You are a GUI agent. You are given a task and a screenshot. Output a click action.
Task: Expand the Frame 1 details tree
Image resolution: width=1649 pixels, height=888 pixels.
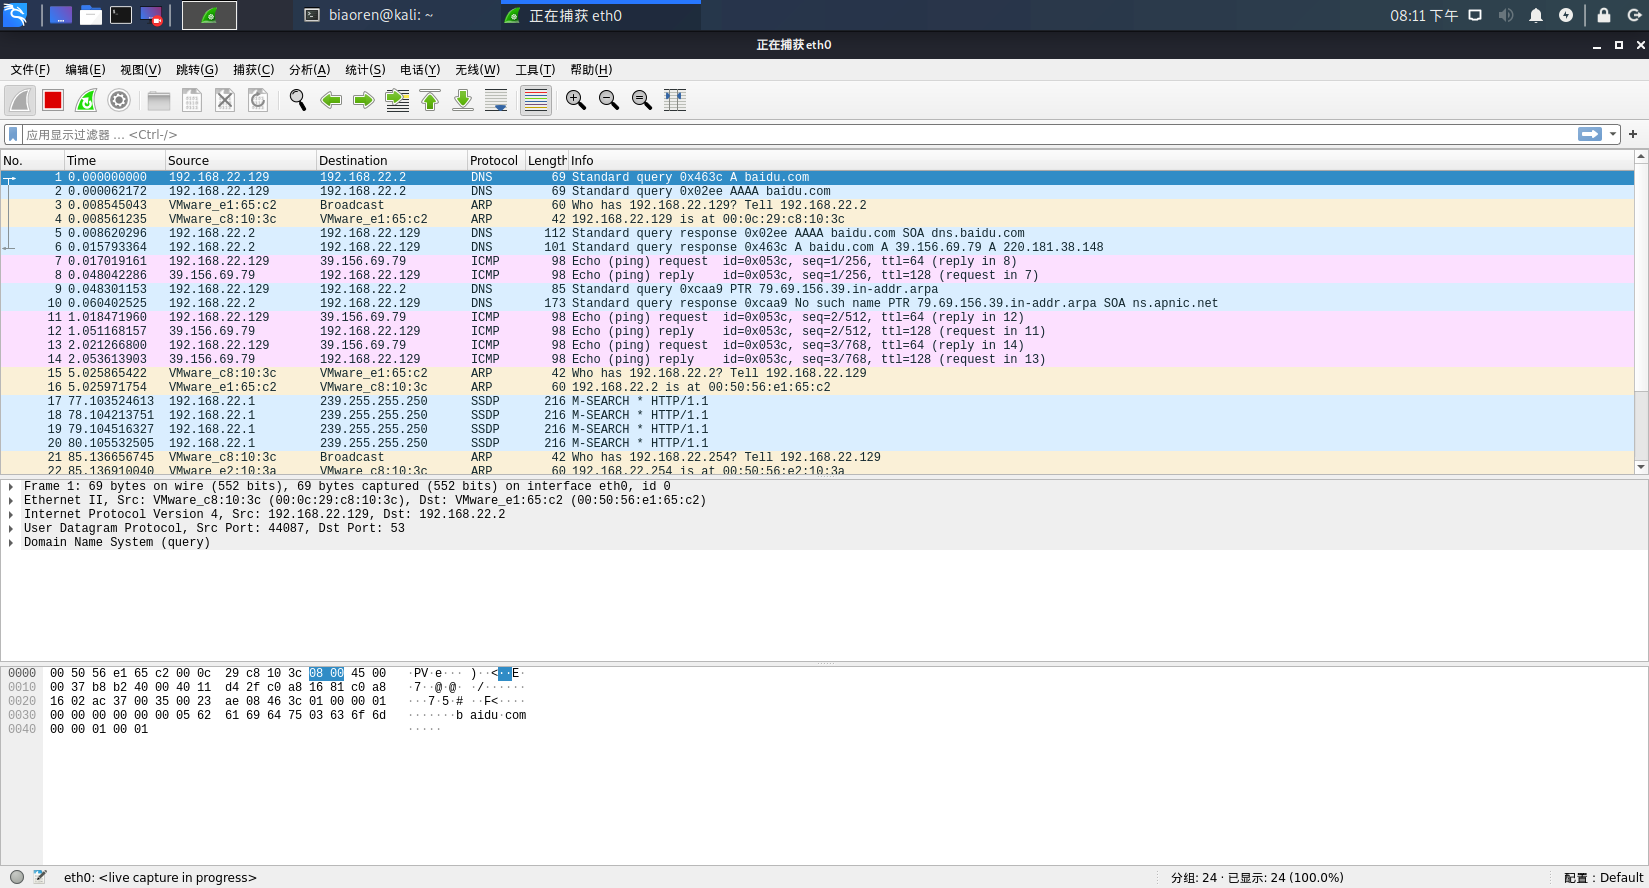[11, 487]
